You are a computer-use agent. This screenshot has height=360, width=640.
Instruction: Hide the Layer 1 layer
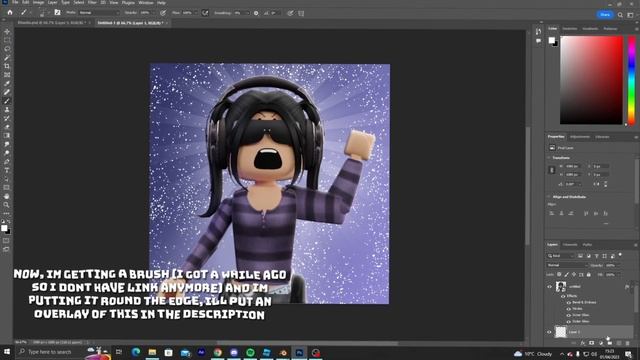[549, 332]
